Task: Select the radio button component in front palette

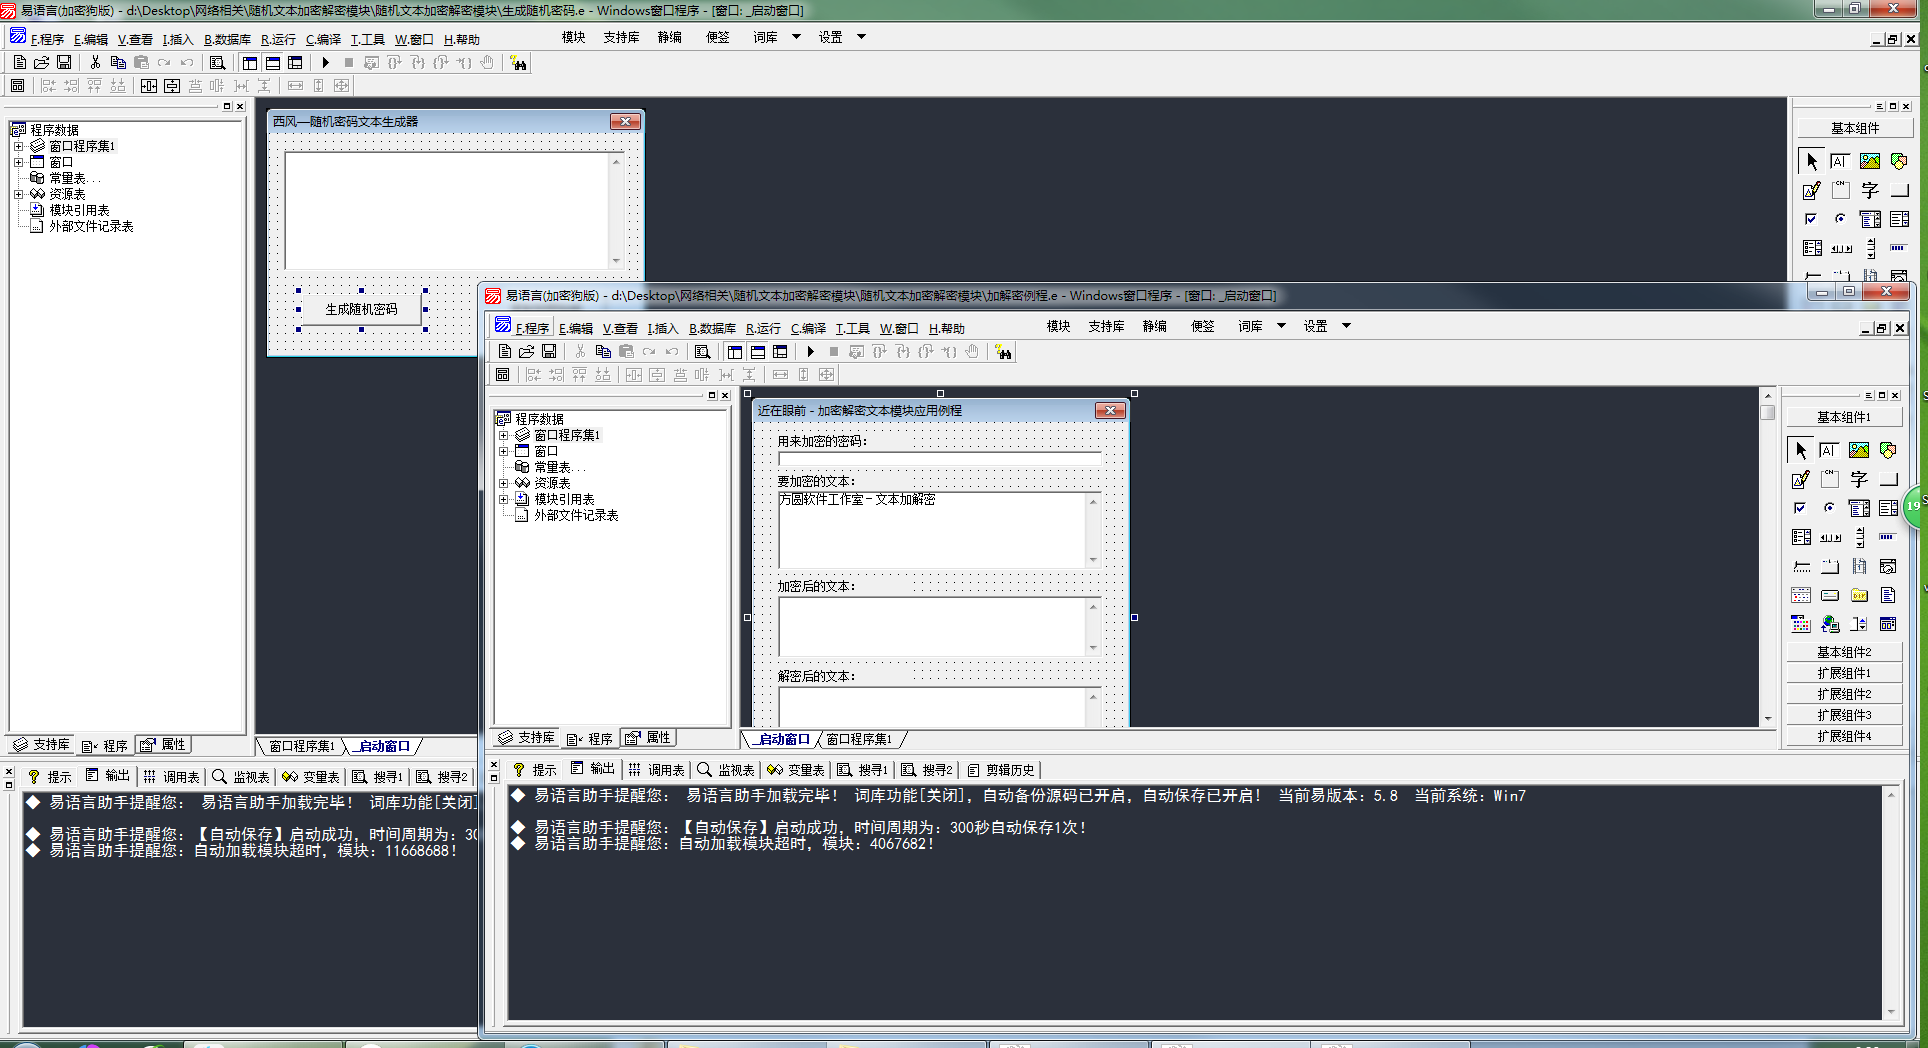Action: point(1830,508)
